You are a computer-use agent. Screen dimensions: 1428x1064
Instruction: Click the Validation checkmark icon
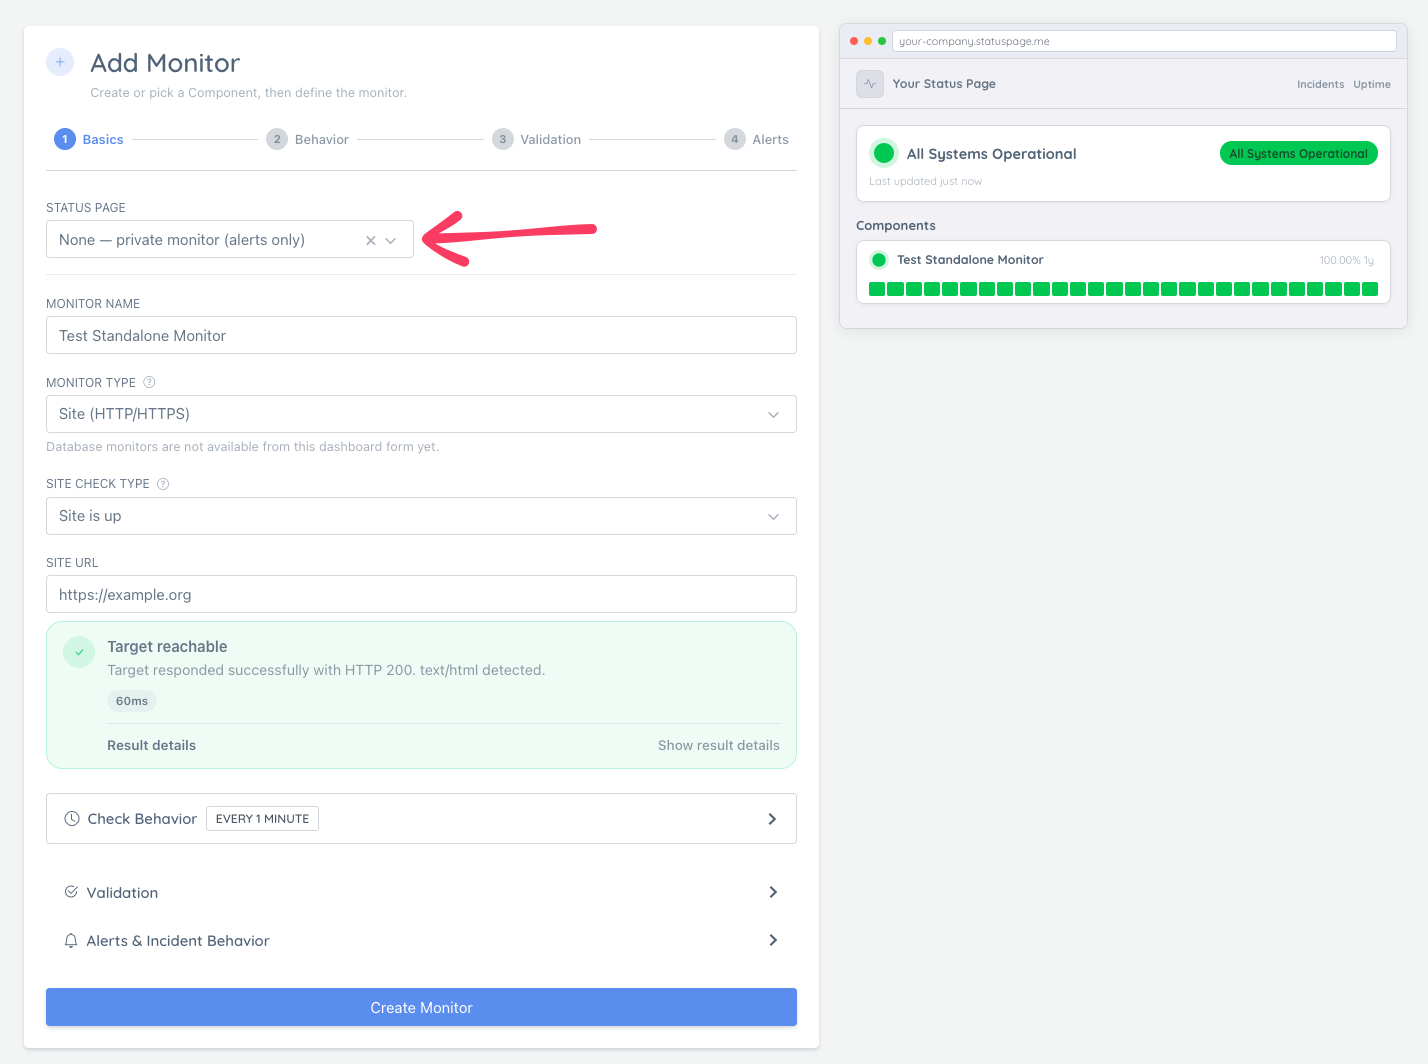[x=71, y=892]
